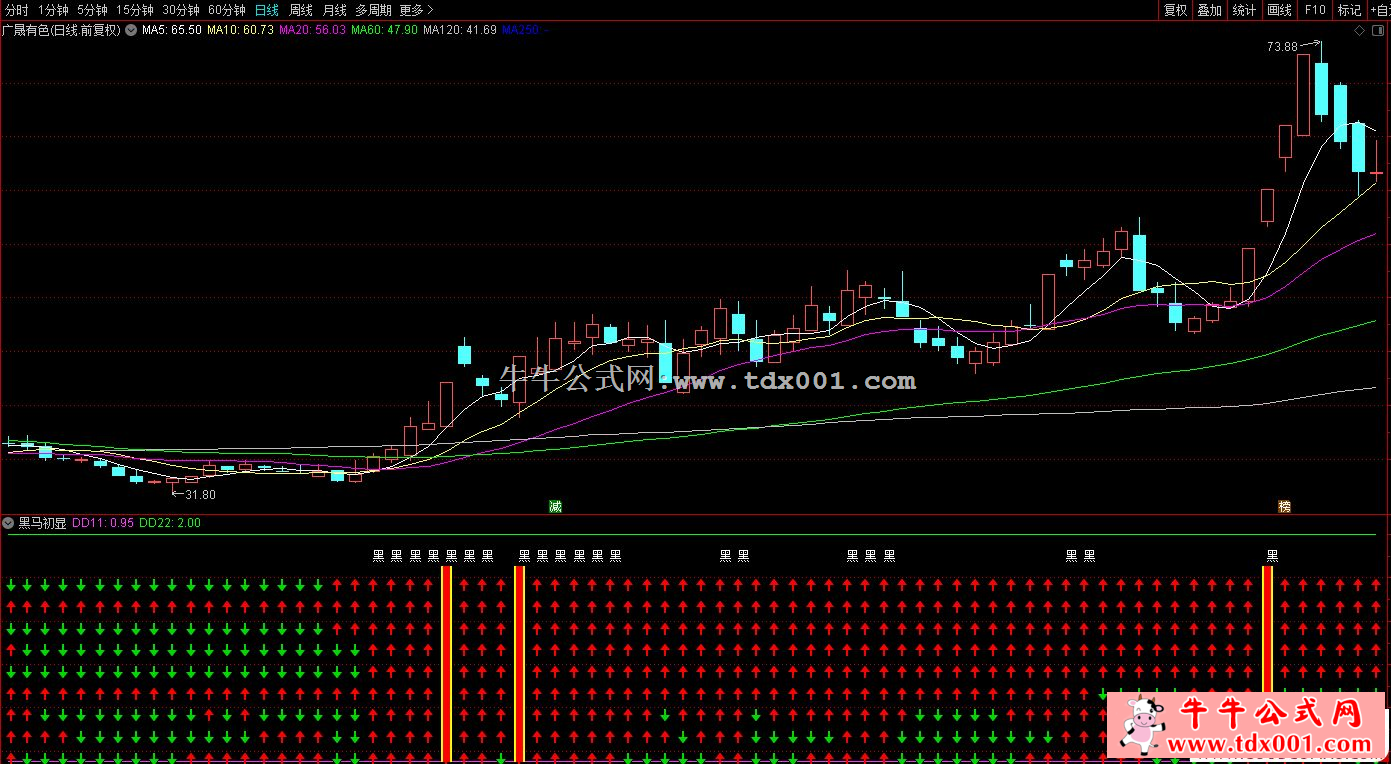1391x764 pixels.
Task: Activate the 画线 drawing tool
Action: pos(1279,10)
